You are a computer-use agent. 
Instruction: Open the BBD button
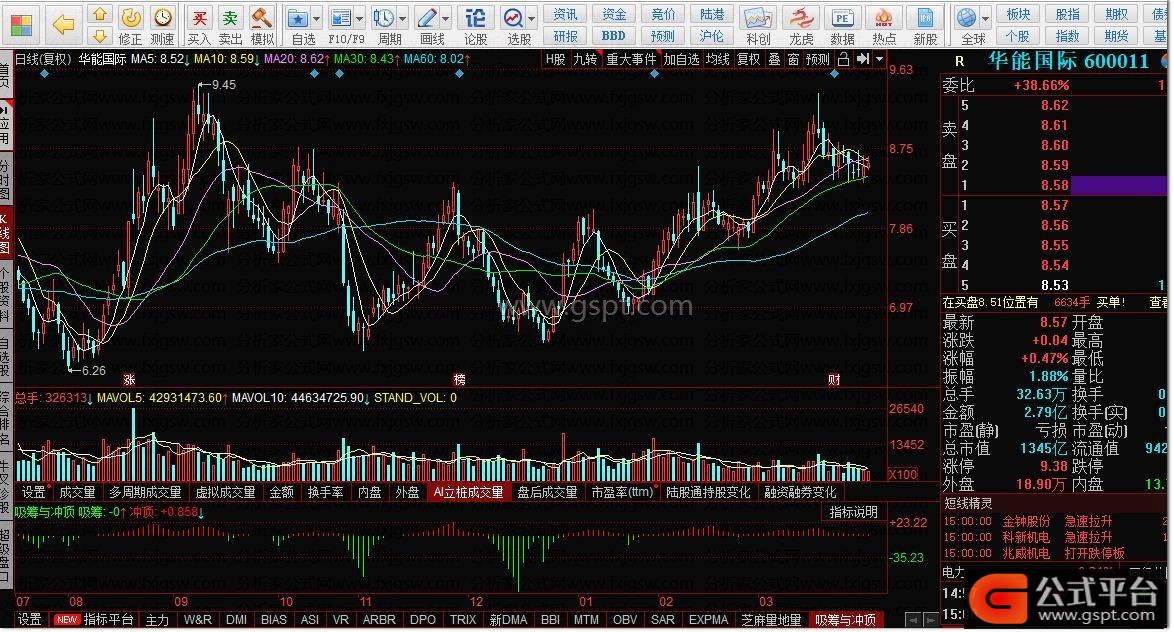point(614,36)
